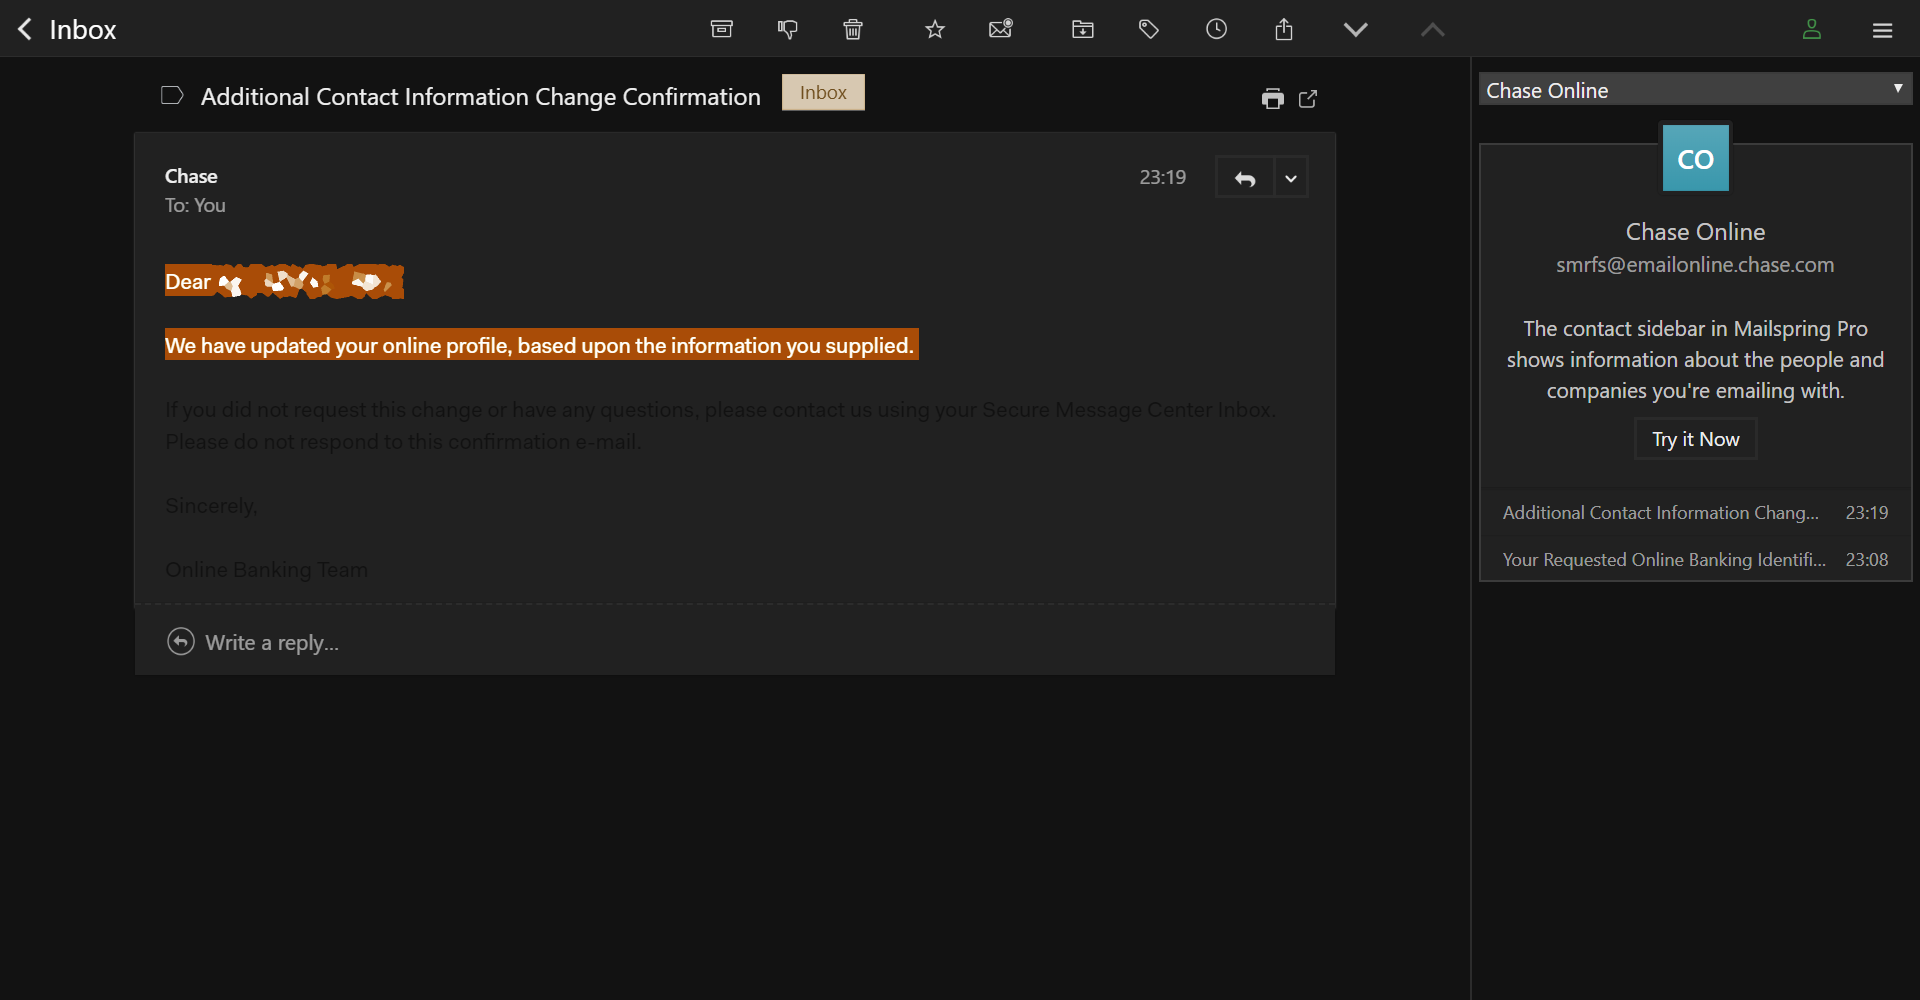Toggle the contact sidebar person icon
The image size is (1920, 1000).
[x=1812, y=29]
